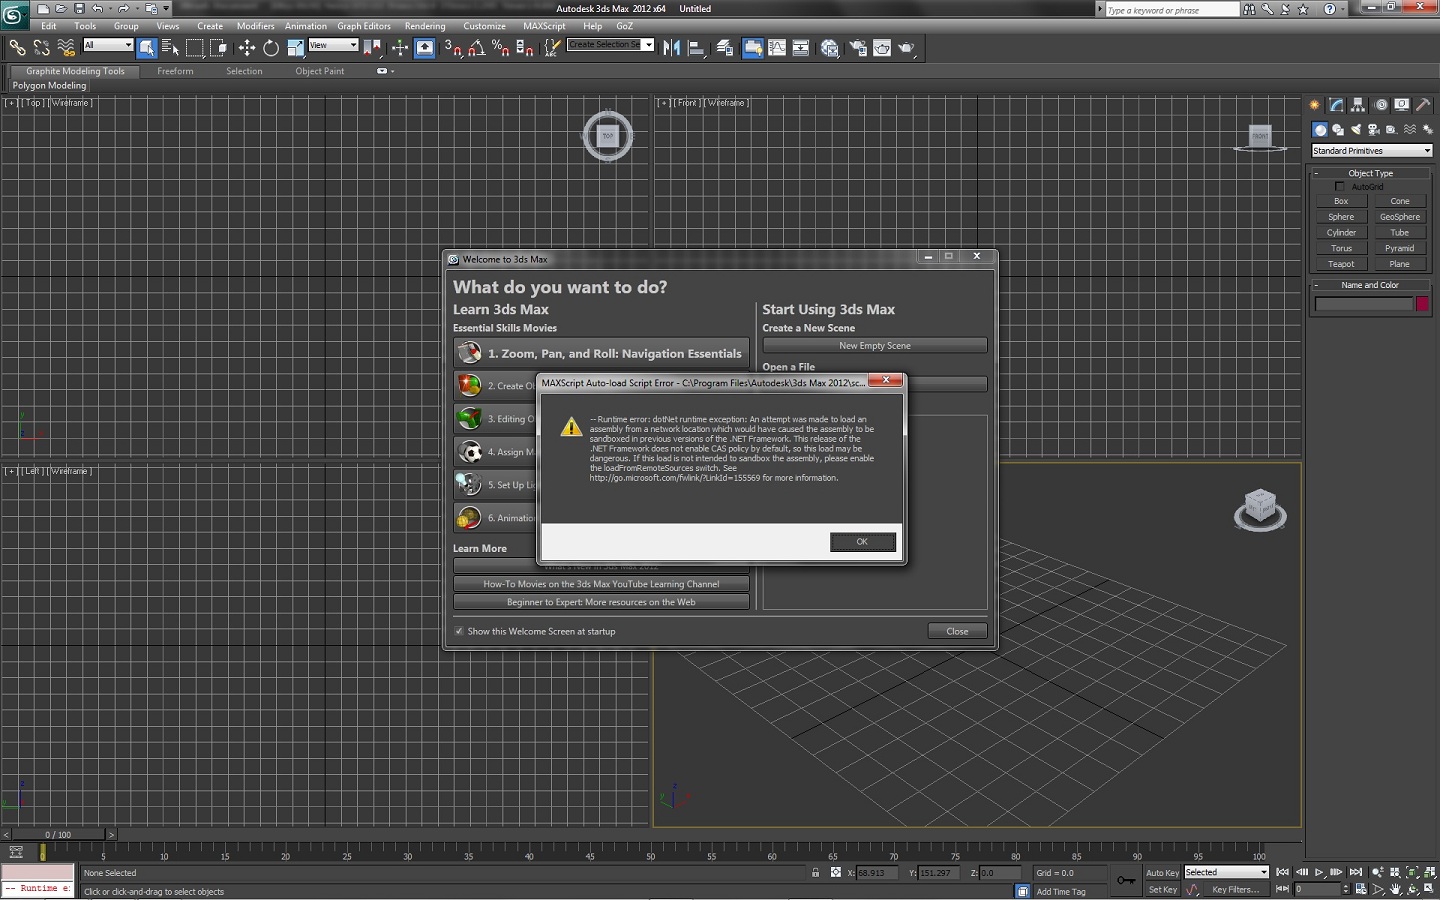Toggle the Selection Lock padlock
Viewport: 1440px width, 900px height.
(x=816, y=873)
